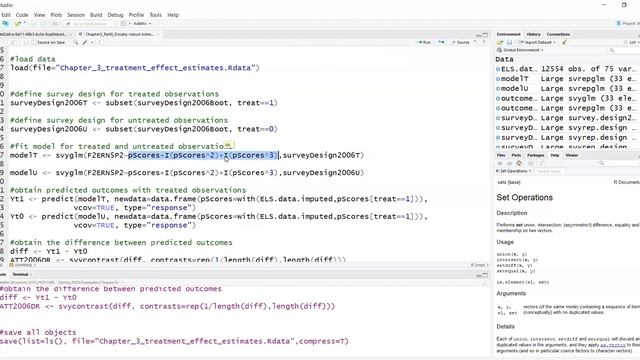Click the new file icon in the main toolbar
The width and height of the screenshot is (640, 360).
pos(5,24)
